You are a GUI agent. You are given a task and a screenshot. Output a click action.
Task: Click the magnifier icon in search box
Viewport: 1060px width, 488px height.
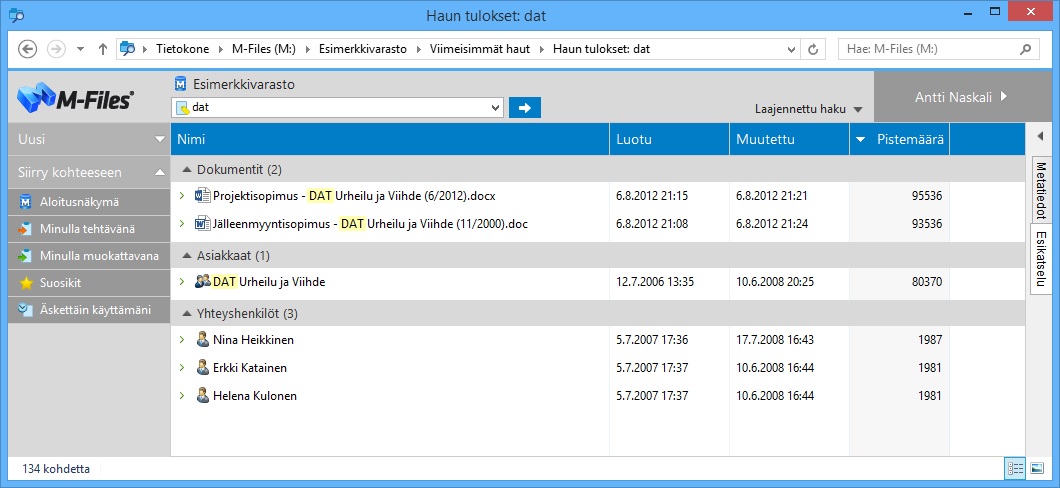click(1026, 49)
